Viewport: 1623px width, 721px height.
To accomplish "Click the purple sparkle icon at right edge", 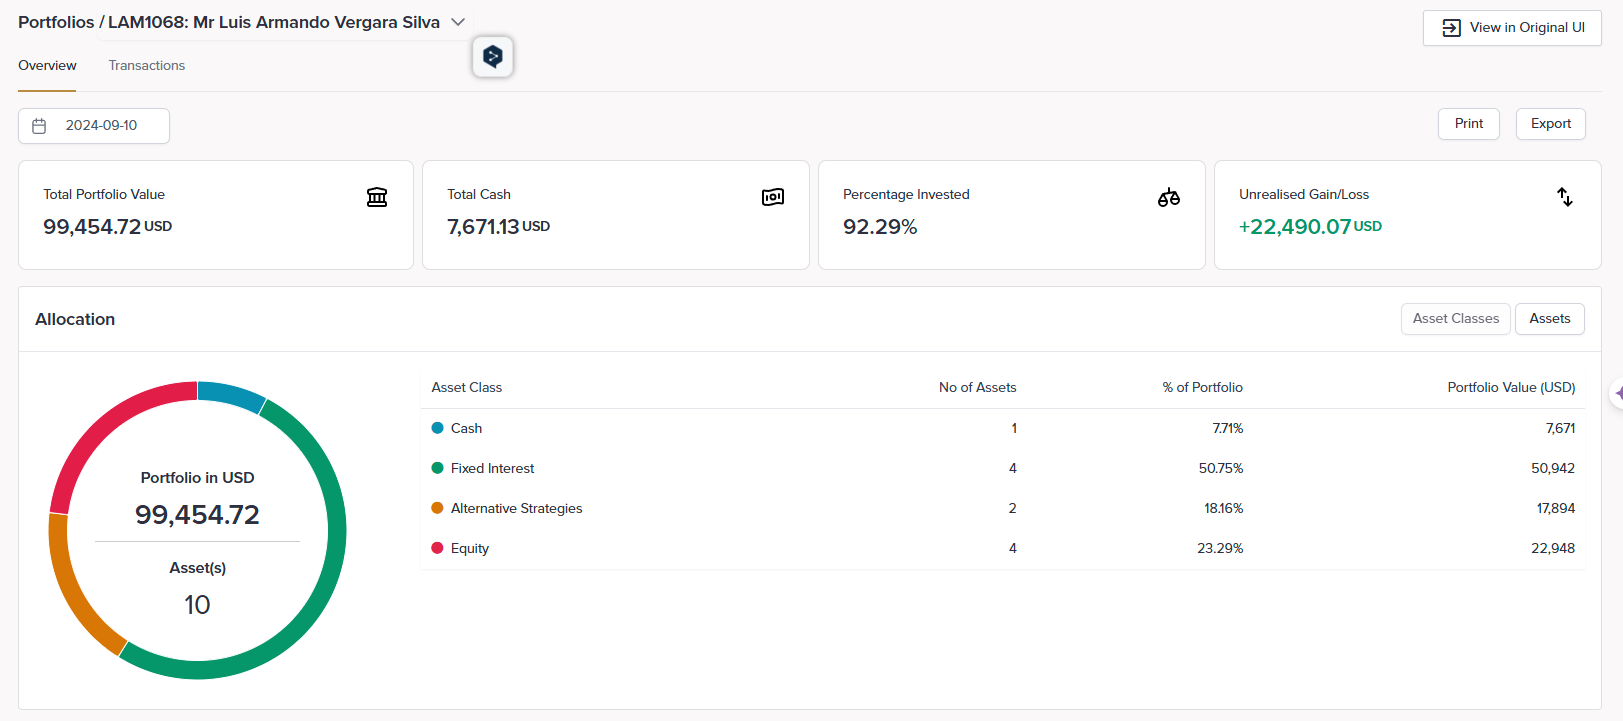I will pyautogui.click(x=1617, y=394).
